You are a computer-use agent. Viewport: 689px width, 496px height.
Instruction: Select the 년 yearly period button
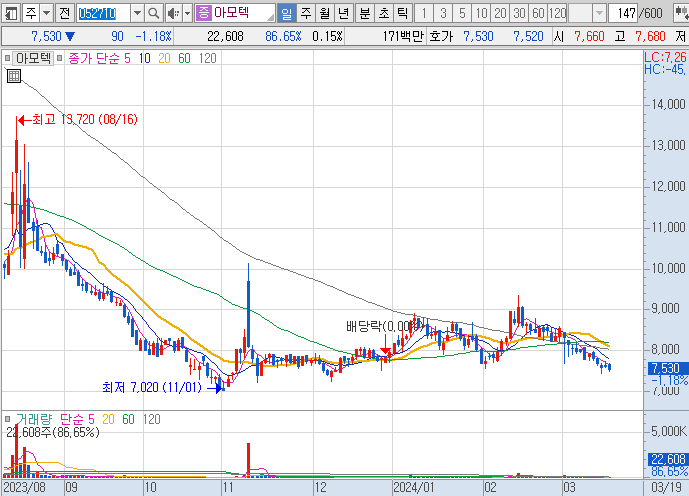[x=344, y=13]
